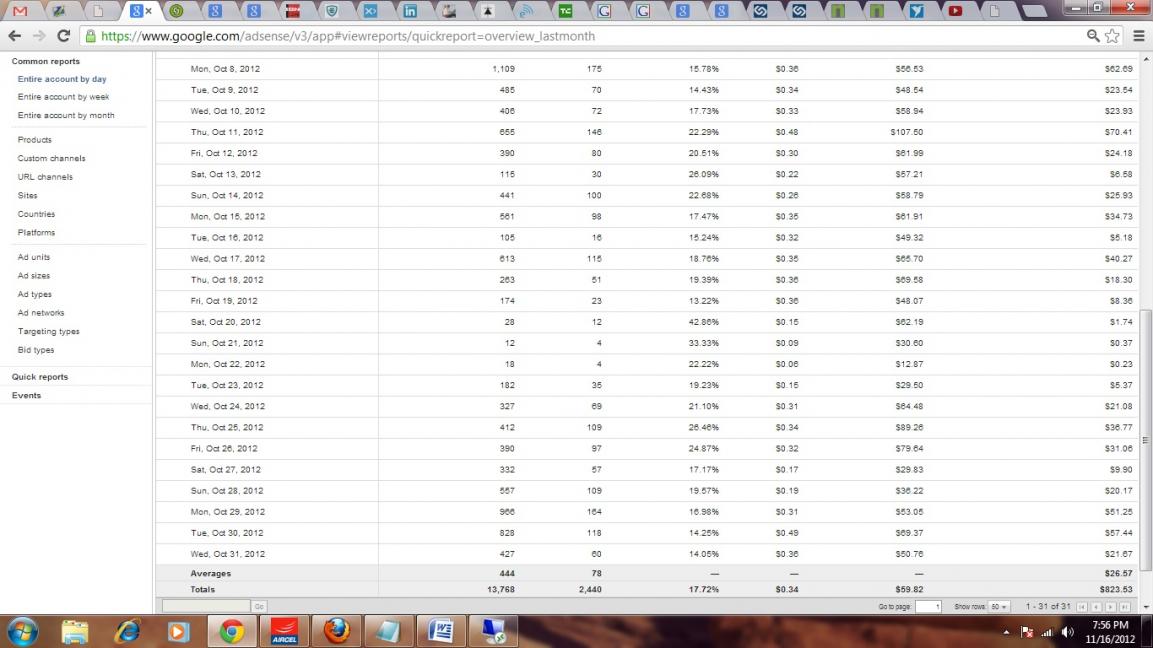
Task: Select Platforms in the sidebar
Action: click(36, 232)
